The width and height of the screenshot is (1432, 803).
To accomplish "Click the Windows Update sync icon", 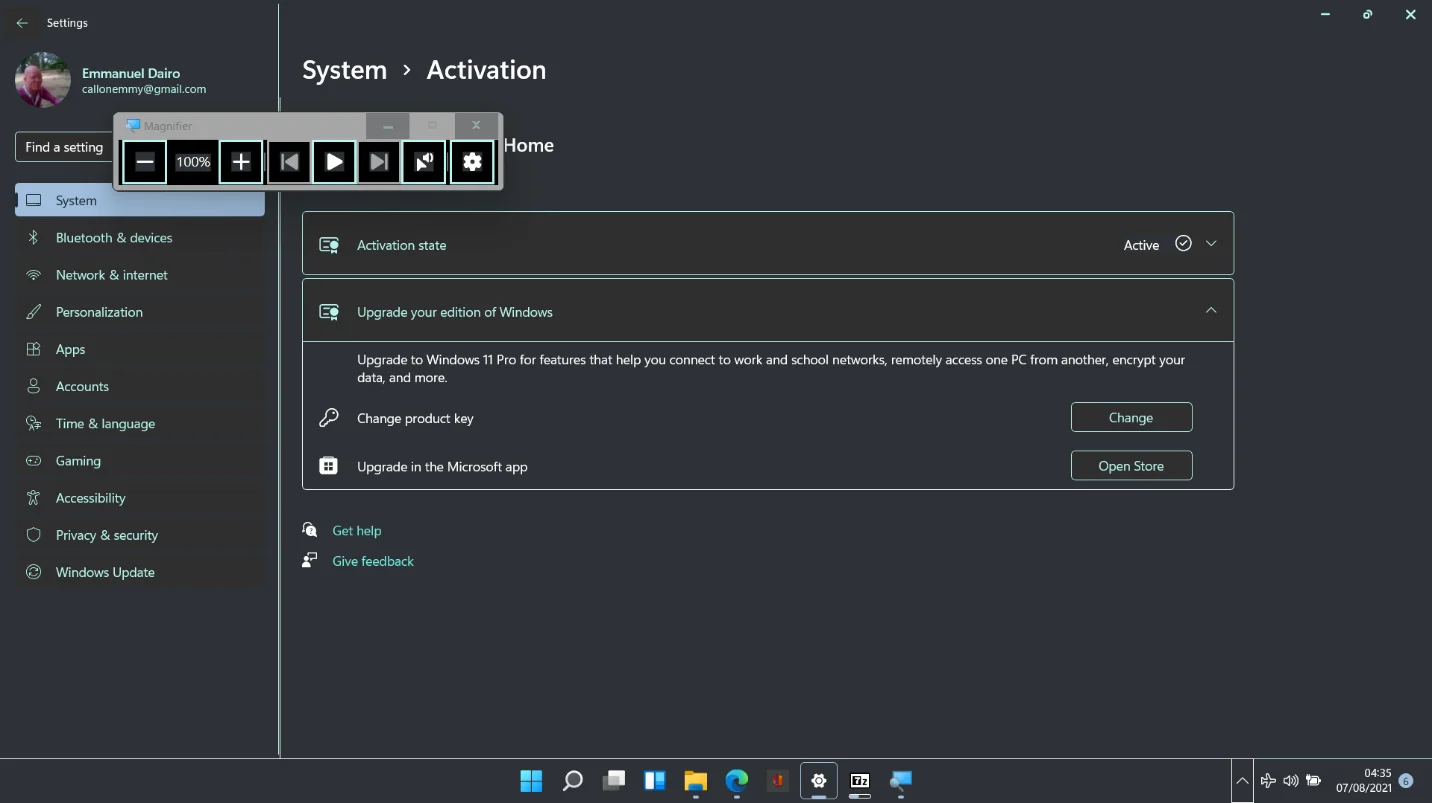I will coord(33,572).
